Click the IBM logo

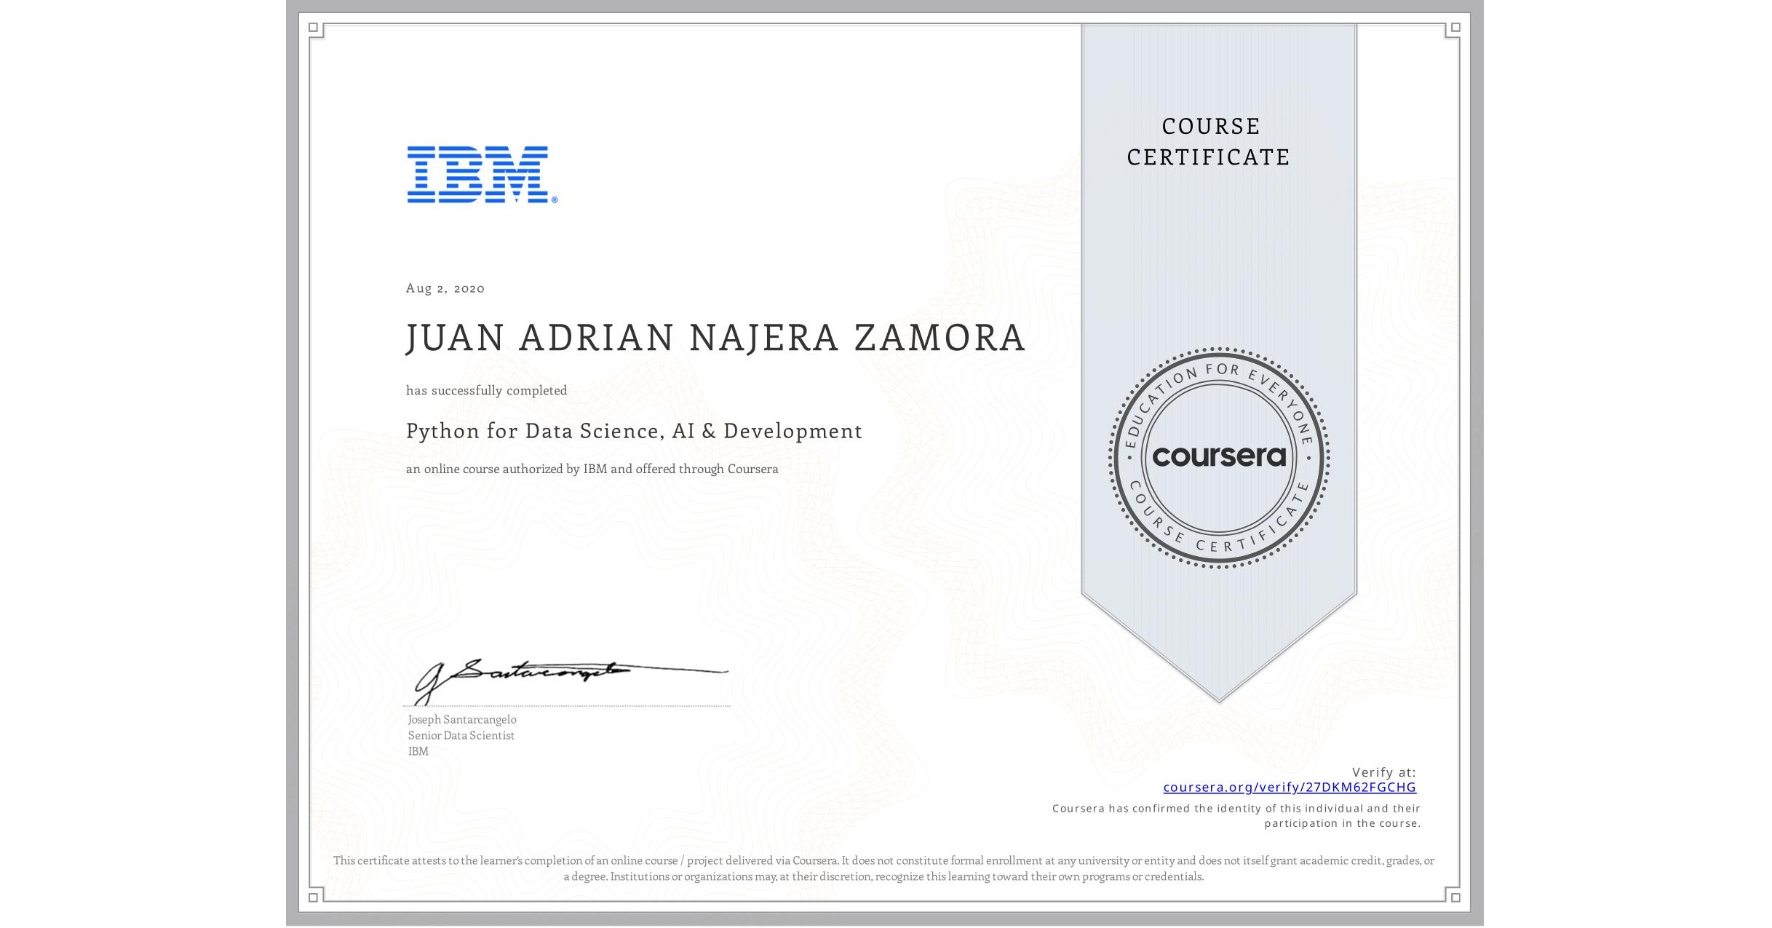pyautogui.click(x=477, y=176)
